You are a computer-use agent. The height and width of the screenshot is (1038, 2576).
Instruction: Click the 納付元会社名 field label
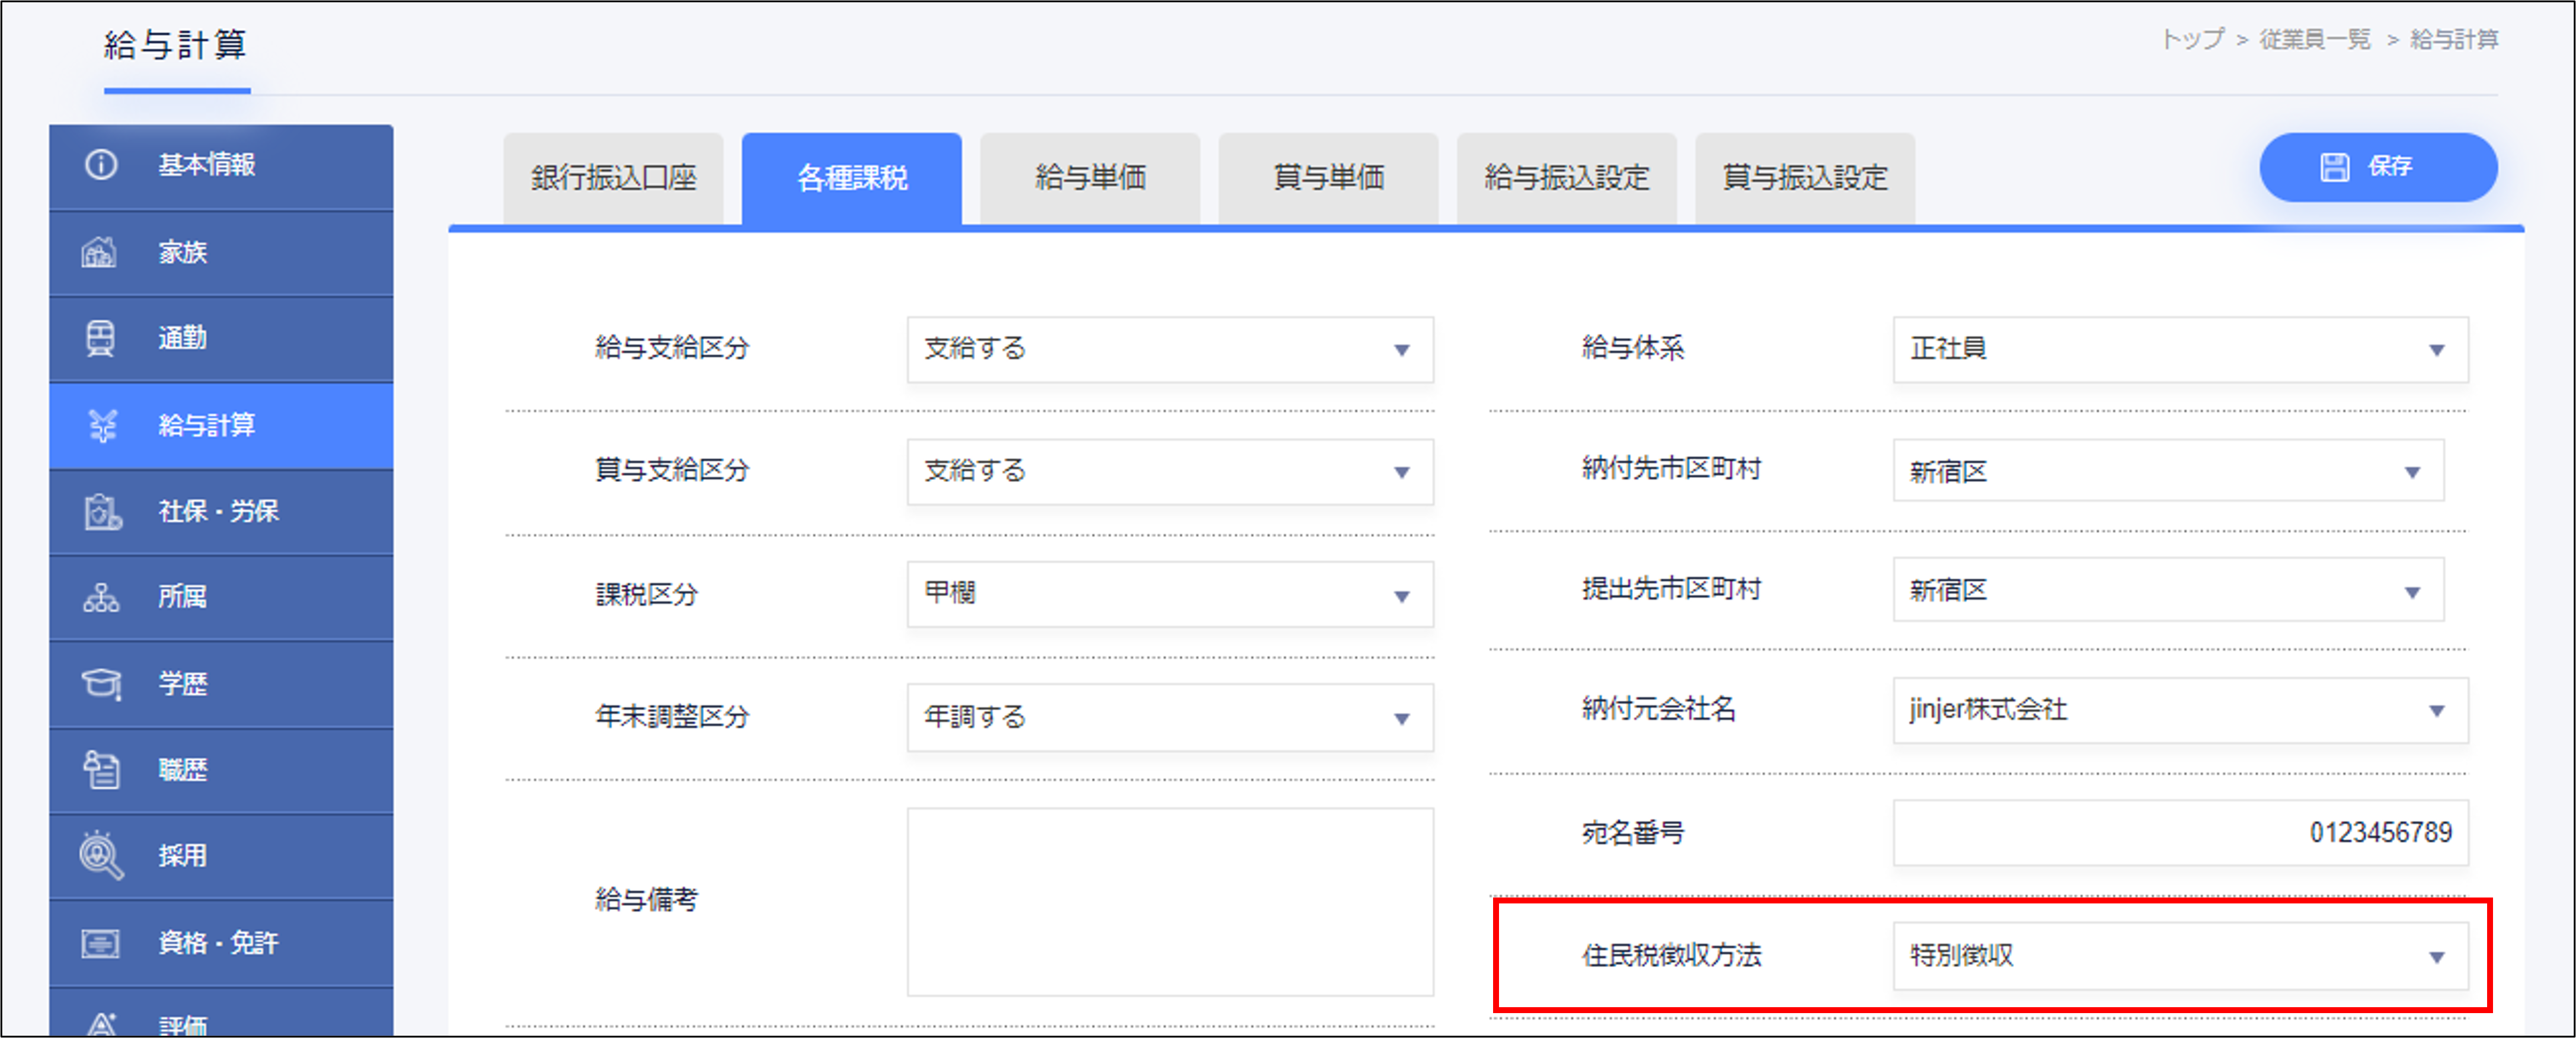[x=1658, y=710]
